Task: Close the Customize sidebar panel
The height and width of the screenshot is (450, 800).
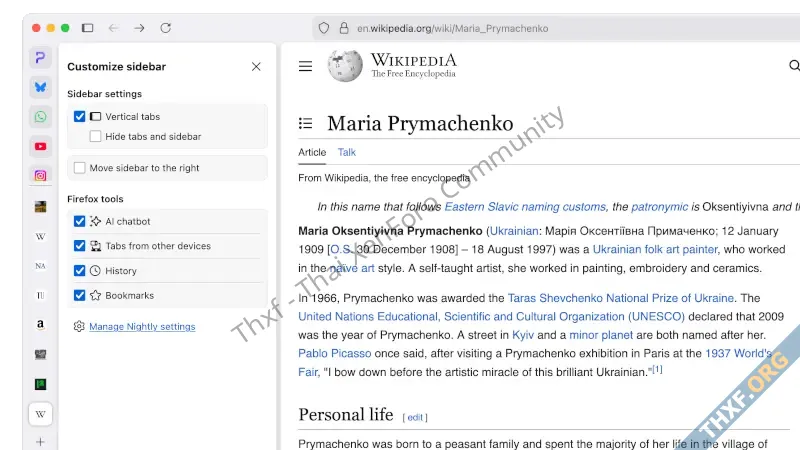Action: (x=256, y=67)
